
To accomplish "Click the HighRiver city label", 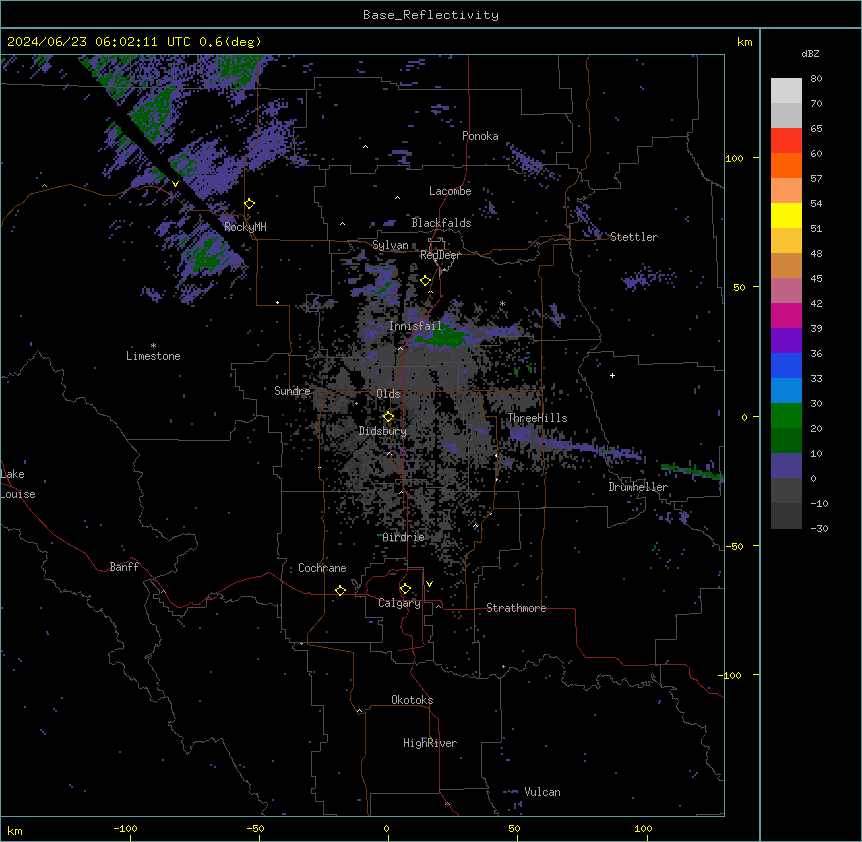I will (x=430, y=743).
